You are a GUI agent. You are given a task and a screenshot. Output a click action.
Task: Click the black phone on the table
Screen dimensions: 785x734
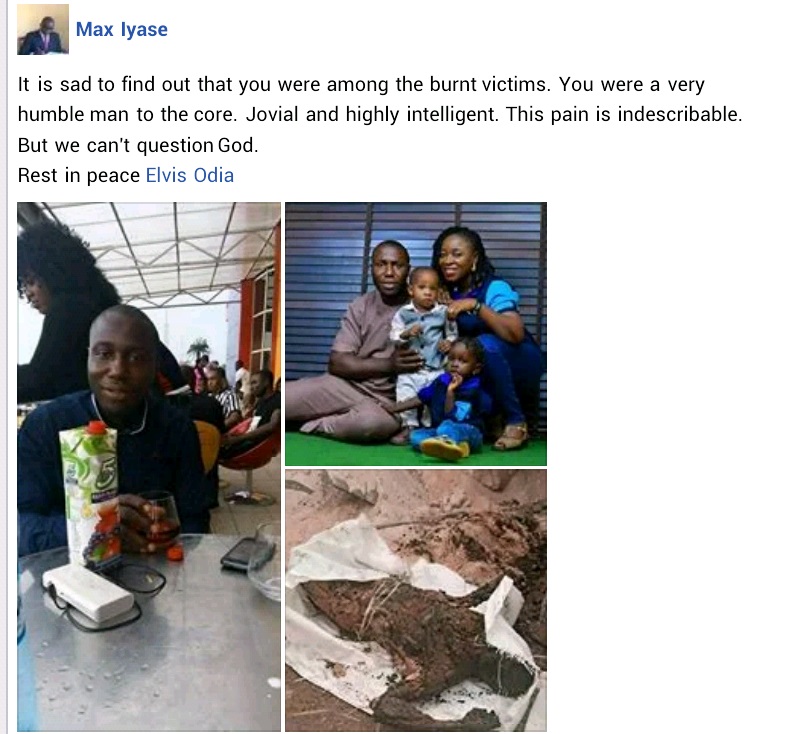(248, 554)
